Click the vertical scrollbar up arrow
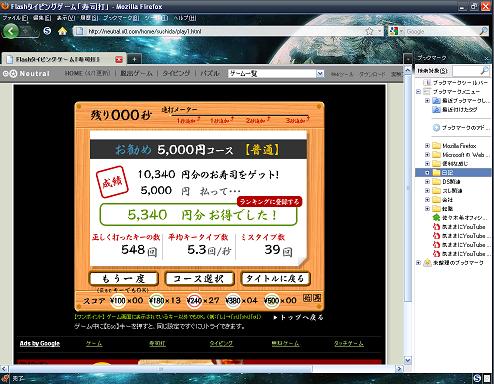This screenshot has height=384, width=494. 408,70
